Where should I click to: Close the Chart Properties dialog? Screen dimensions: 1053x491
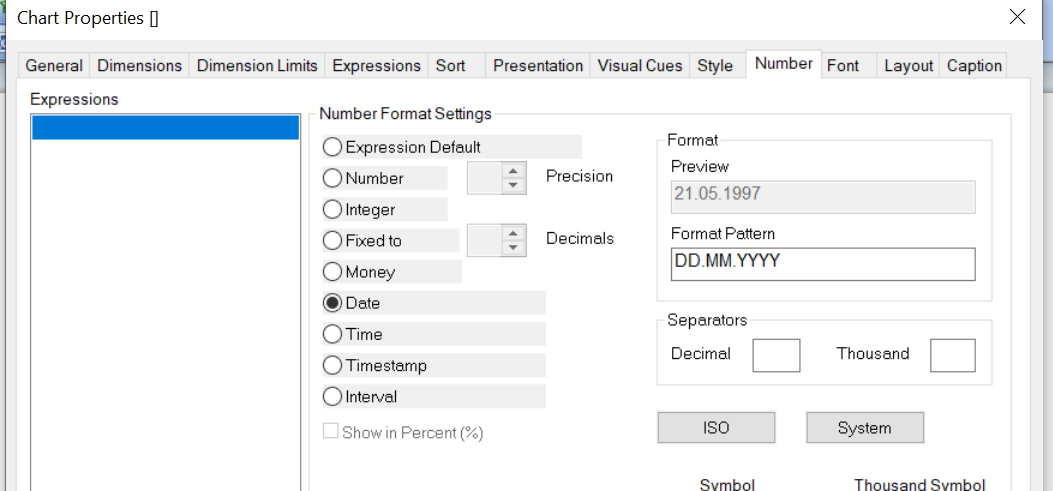coord(1017,17)
